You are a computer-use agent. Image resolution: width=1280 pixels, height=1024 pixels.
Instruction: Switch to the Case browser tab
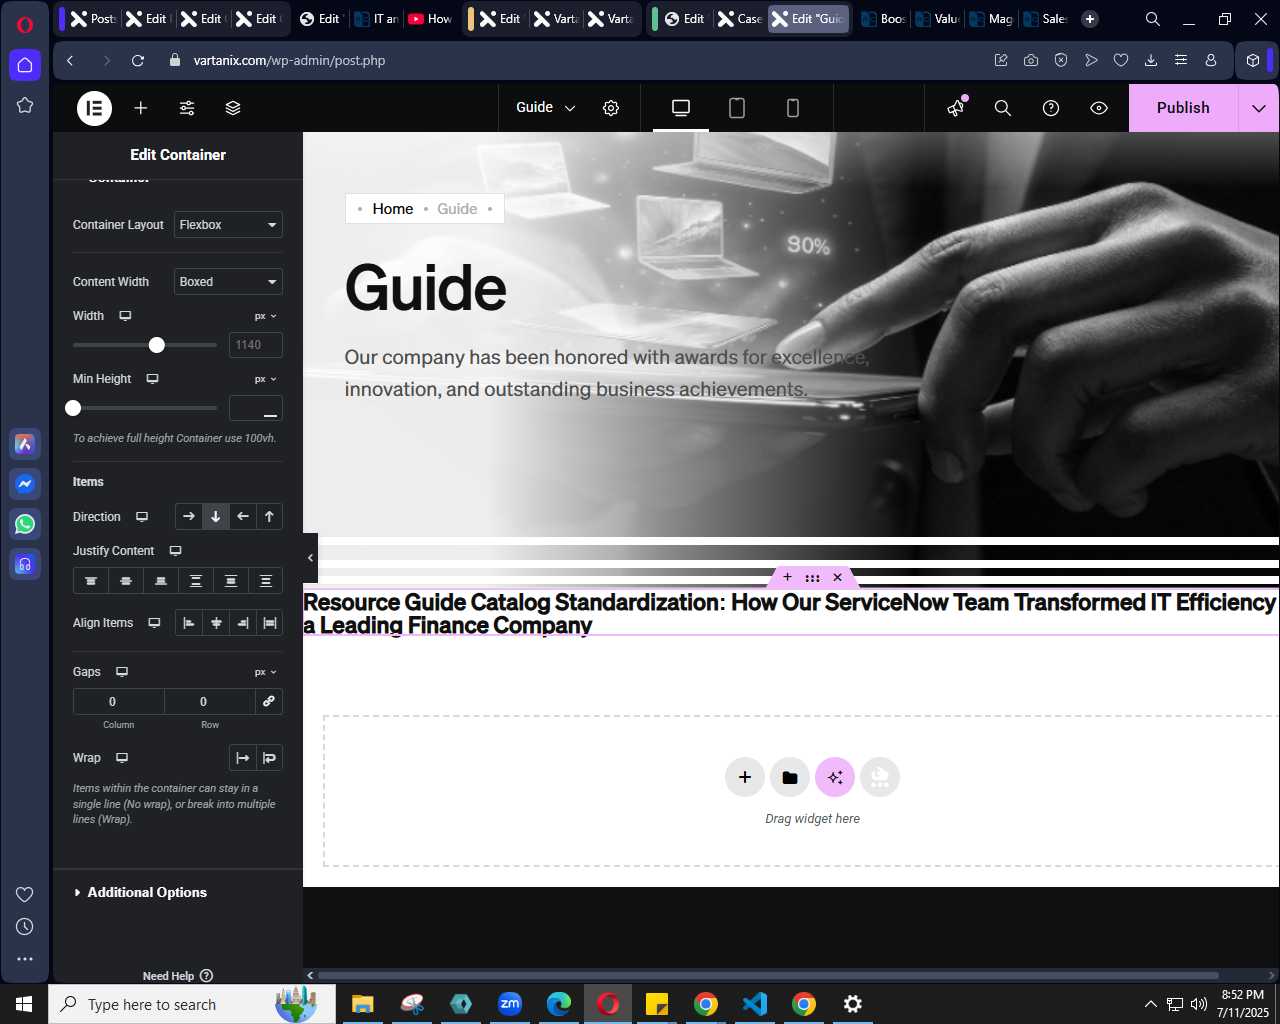pyautogui.click(x=740, y=19)
